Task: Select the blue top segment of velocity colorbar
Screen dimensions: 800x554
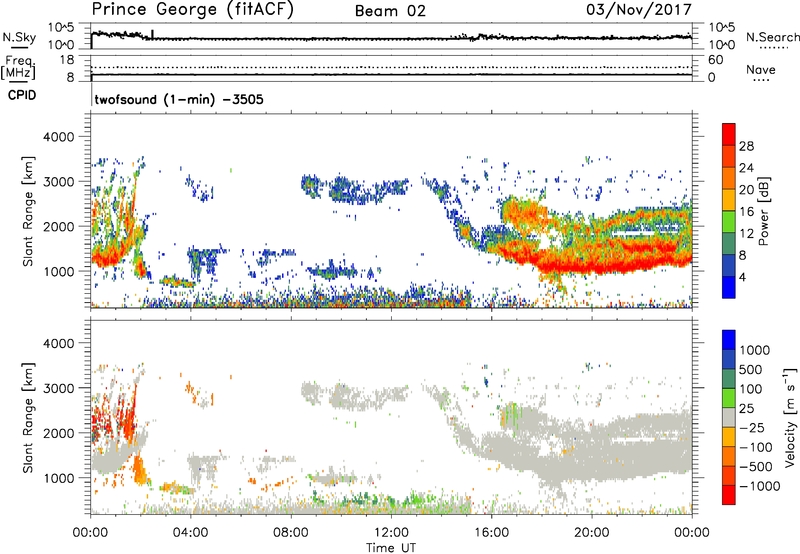Action: (x=729, y=340)
